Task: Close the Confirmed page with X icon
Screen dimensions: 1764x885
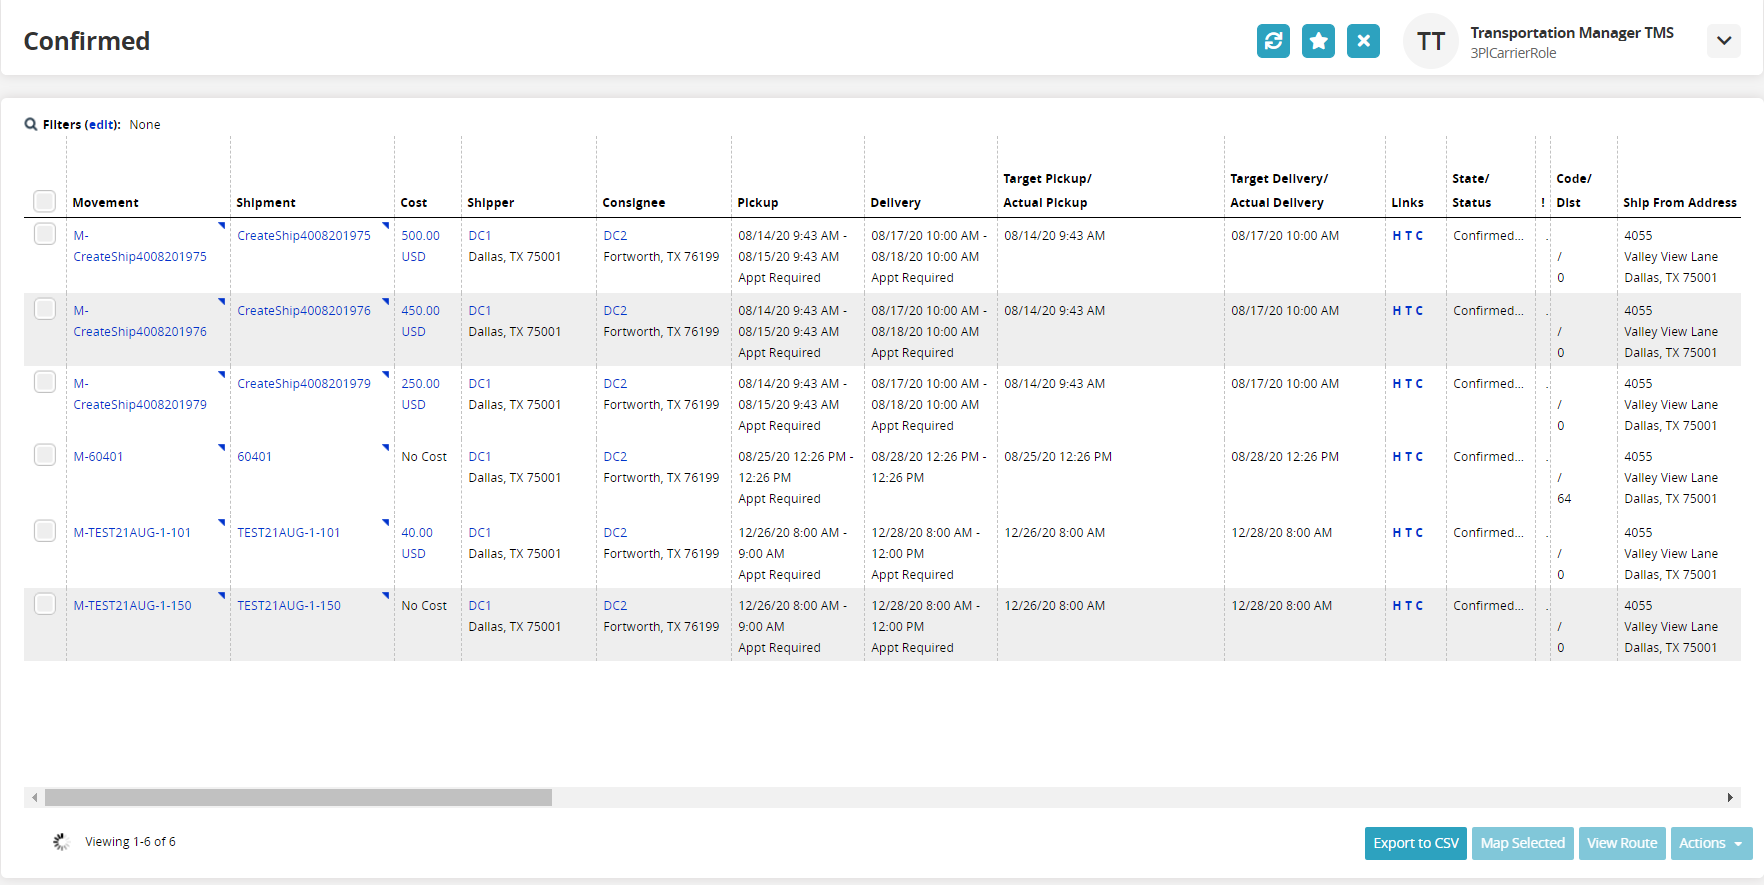Action: [x=1363, y=41]
